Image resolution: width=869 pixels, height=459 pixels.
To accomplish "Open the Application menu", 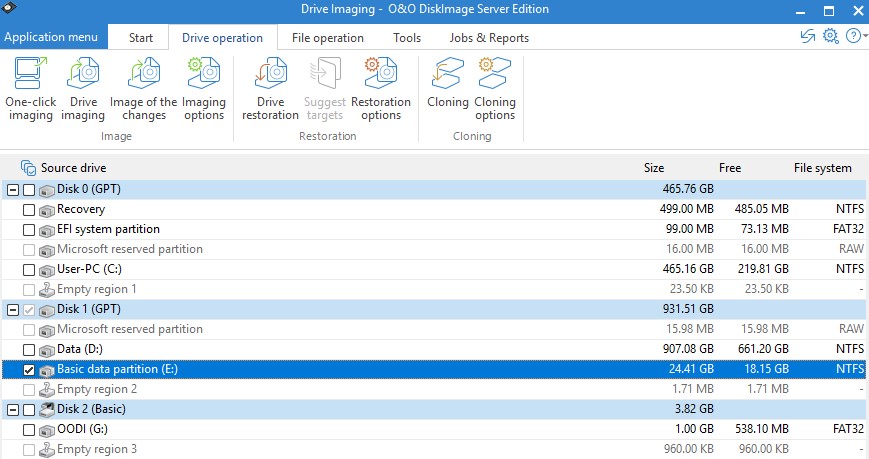I will [x=51, y=38].
